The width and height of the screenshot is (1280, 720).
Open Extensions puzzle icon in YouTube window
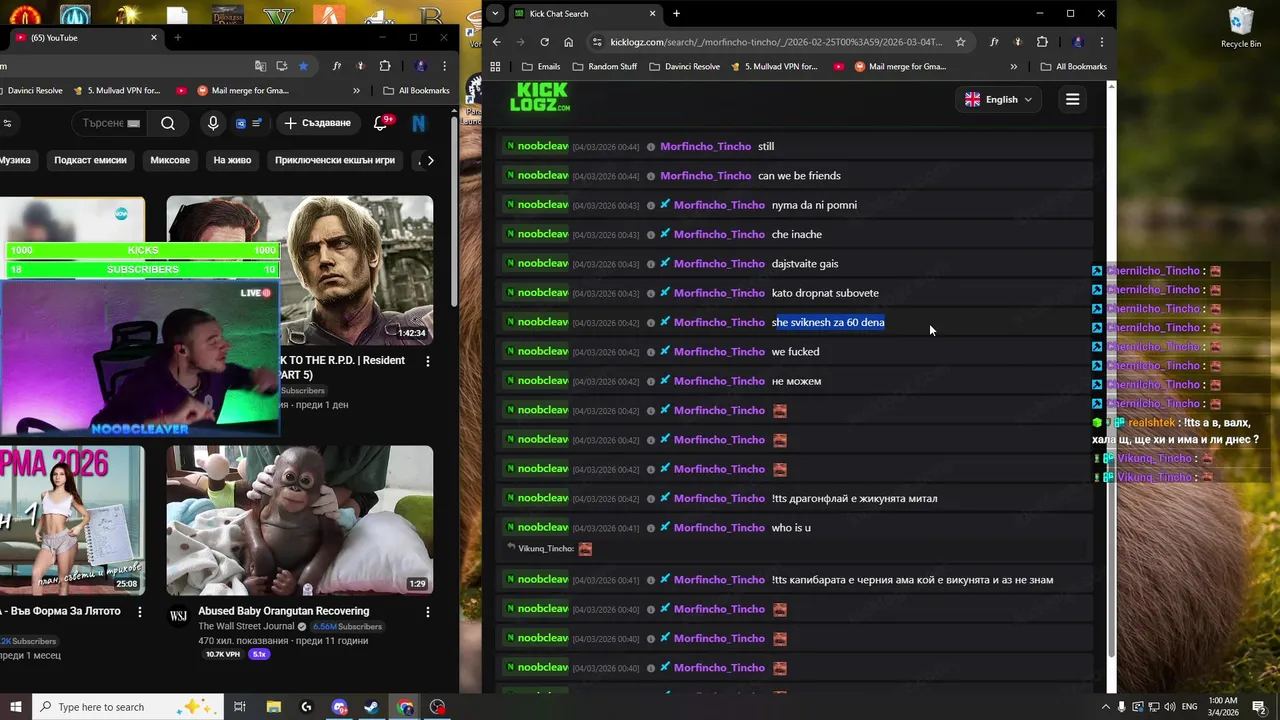tap(385, 66)
